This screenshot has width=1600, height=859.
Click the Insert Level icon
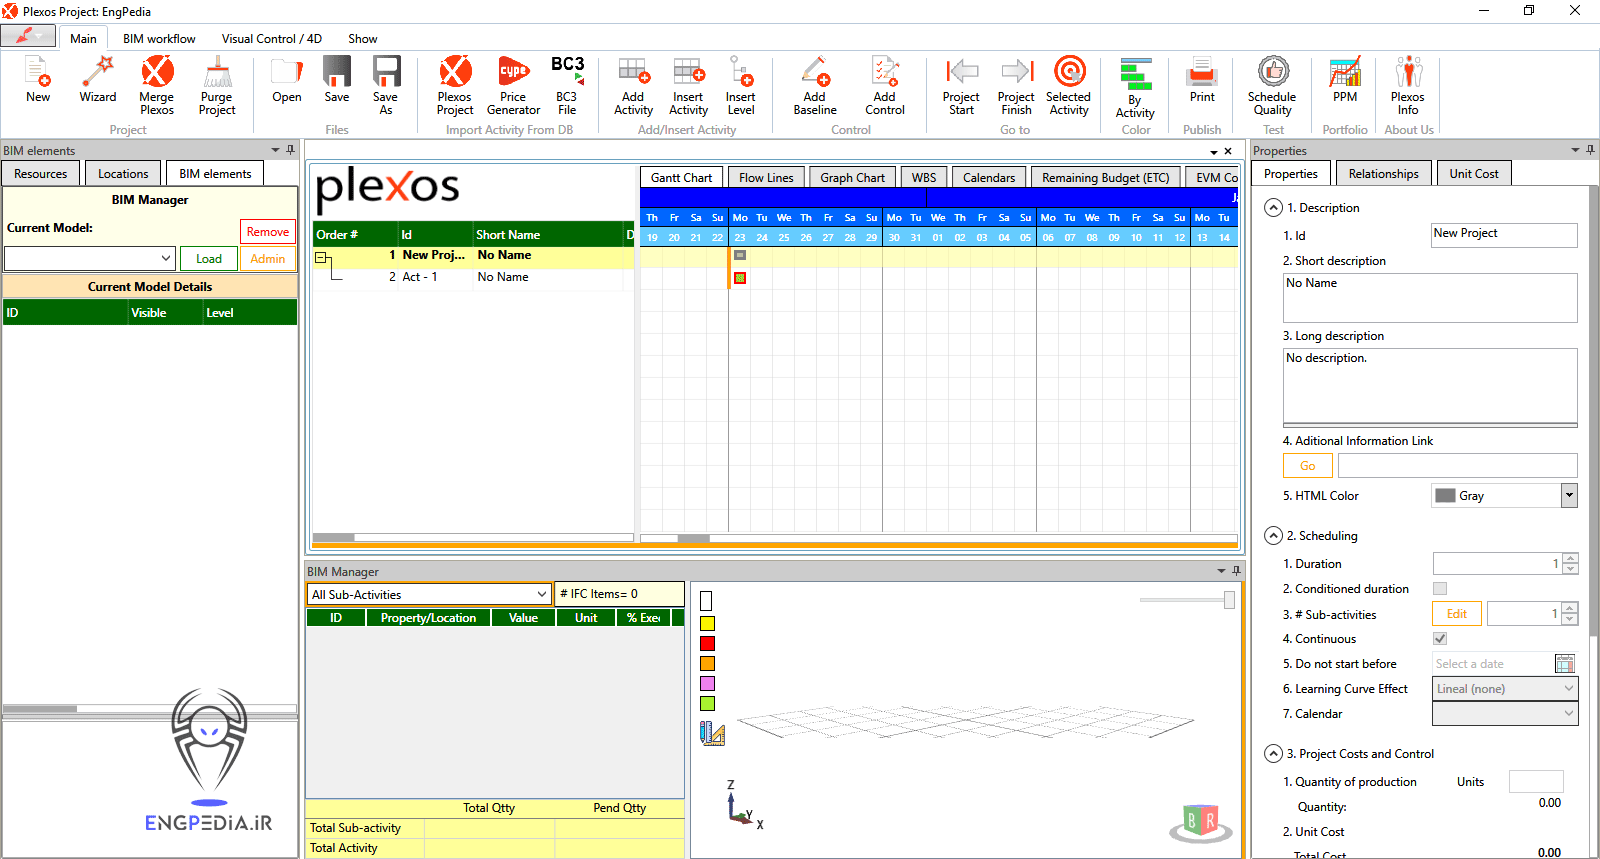[x=741, y=86]
